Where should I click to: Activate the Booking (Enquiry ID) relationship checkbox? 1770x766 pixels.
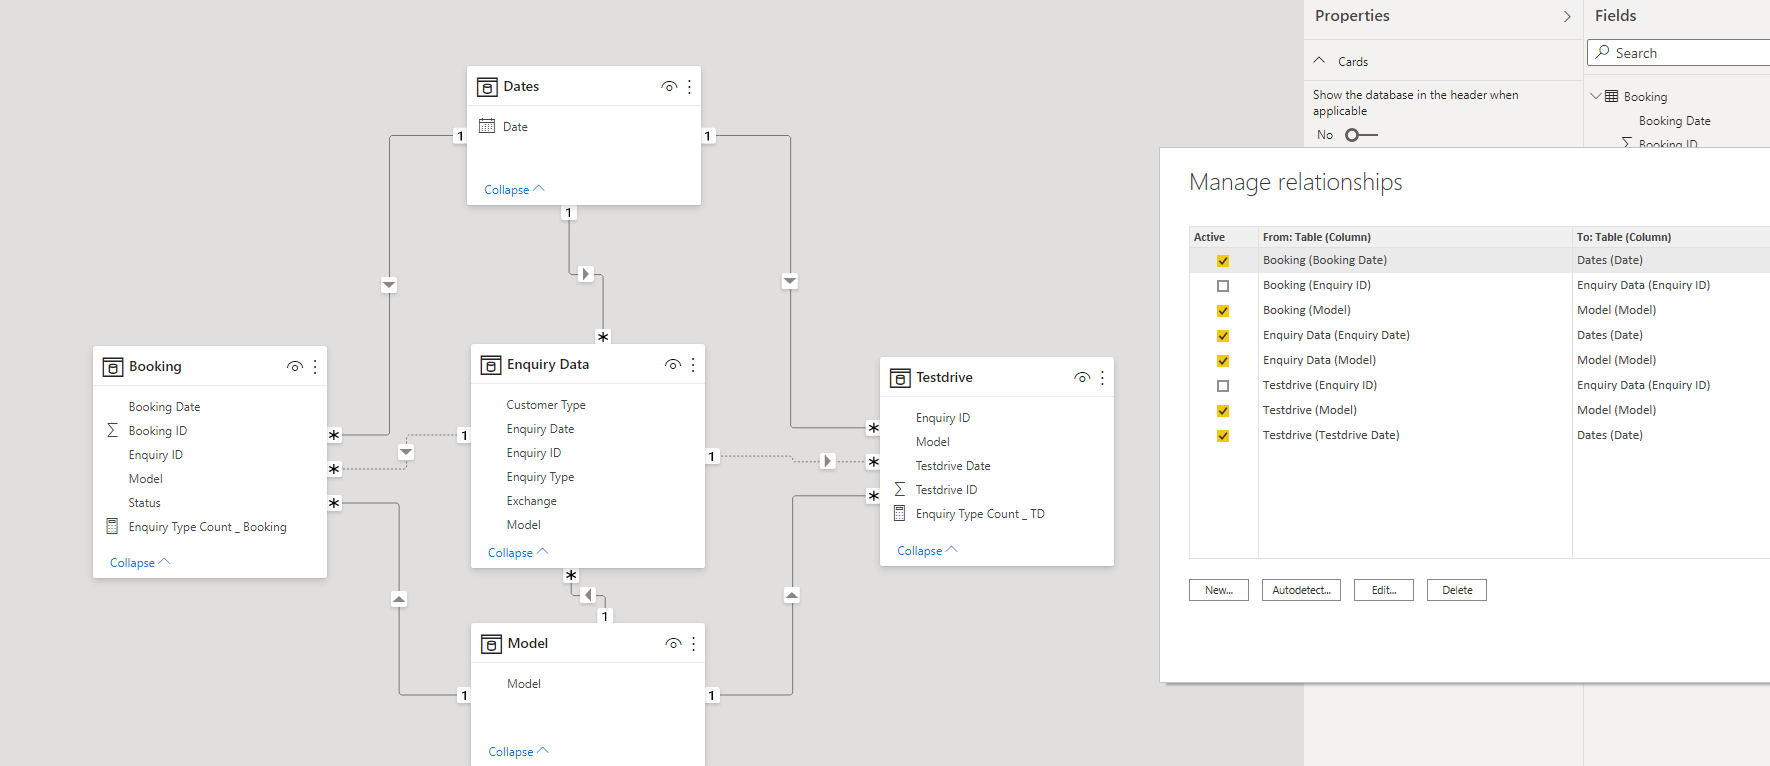[1223, 286]
